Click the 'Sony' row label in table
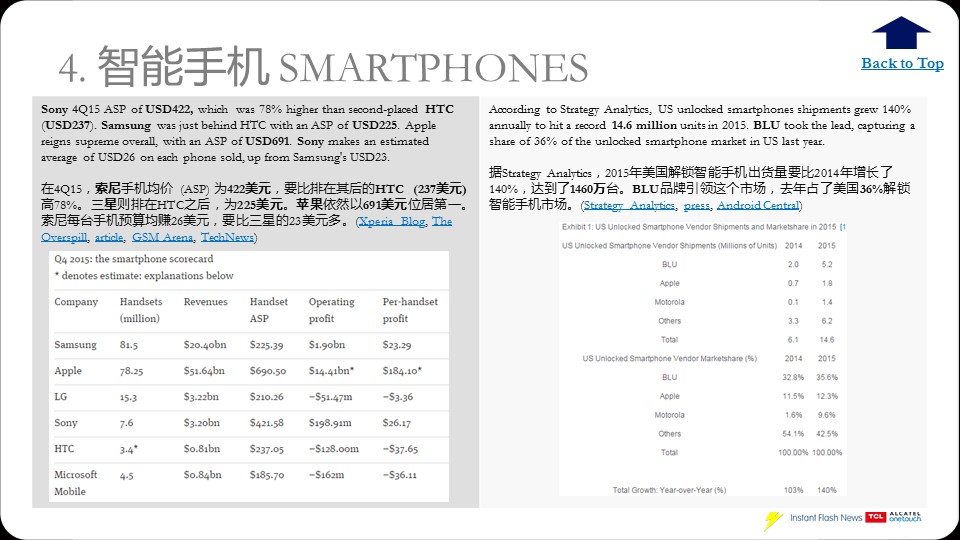Viewport: 960px width, 540px height. (x=66, y=422)
